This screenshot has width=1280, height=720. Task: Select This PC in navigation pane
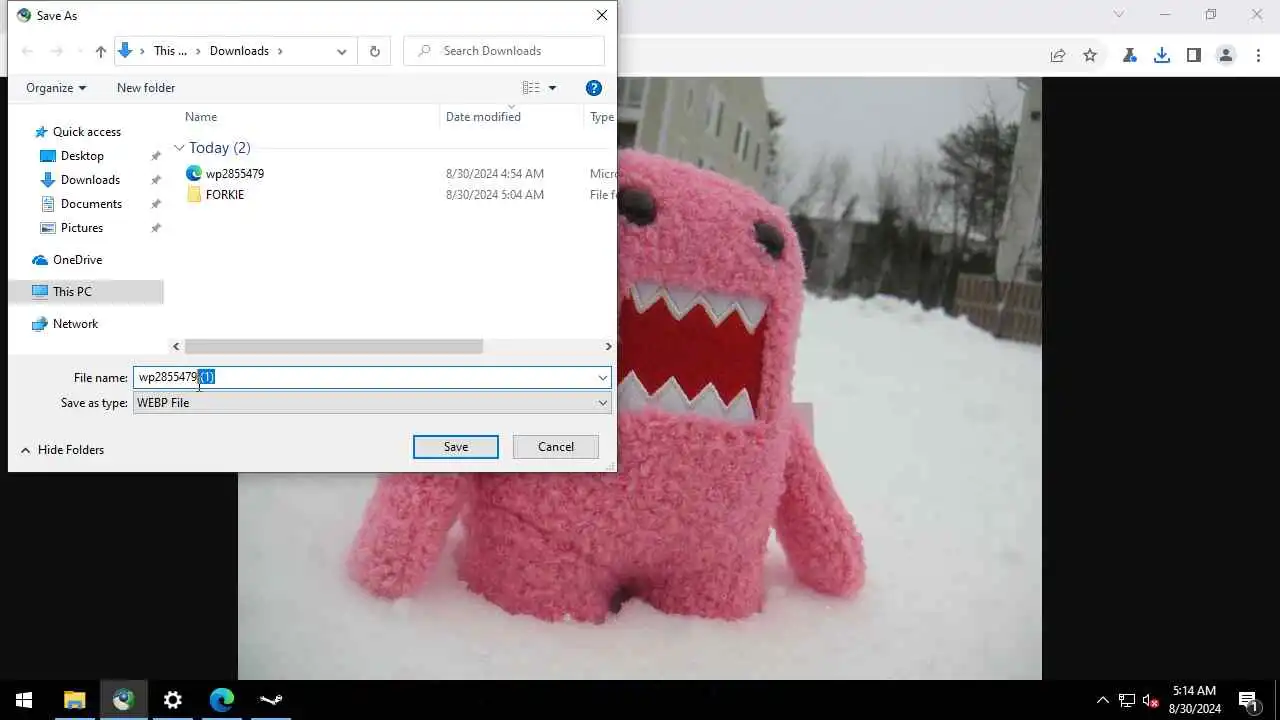72,292
